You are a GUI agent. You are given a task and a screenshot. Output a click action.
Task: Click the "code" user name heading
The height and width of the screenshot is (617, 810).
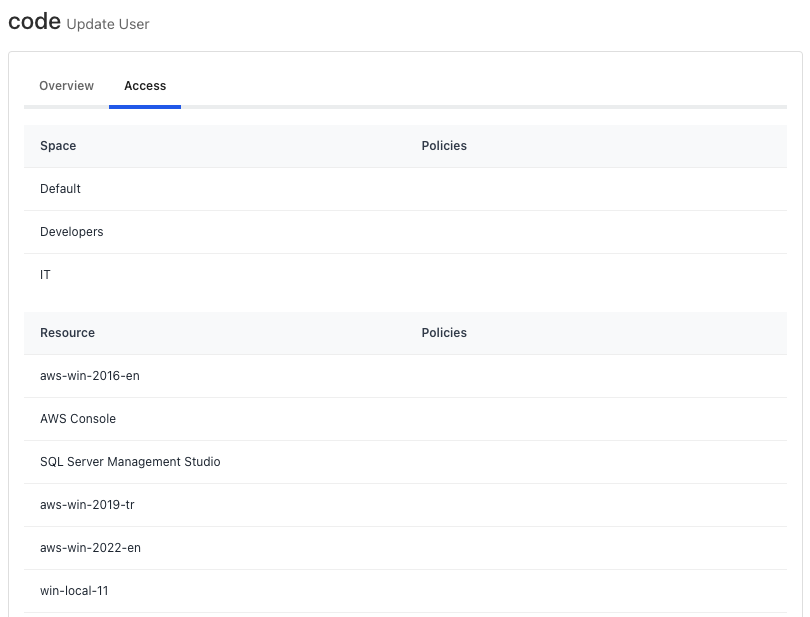(34, 21)
